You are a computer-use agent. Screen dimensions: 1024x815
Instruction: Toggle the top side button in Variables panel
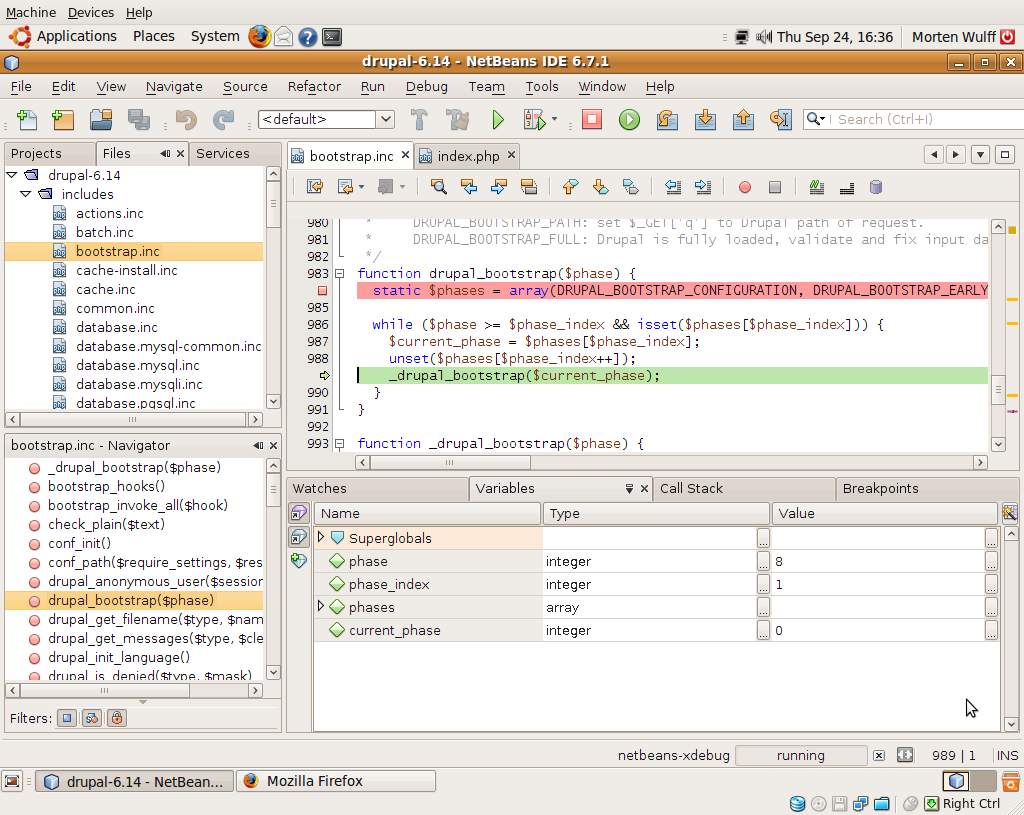tap(299, 513)
